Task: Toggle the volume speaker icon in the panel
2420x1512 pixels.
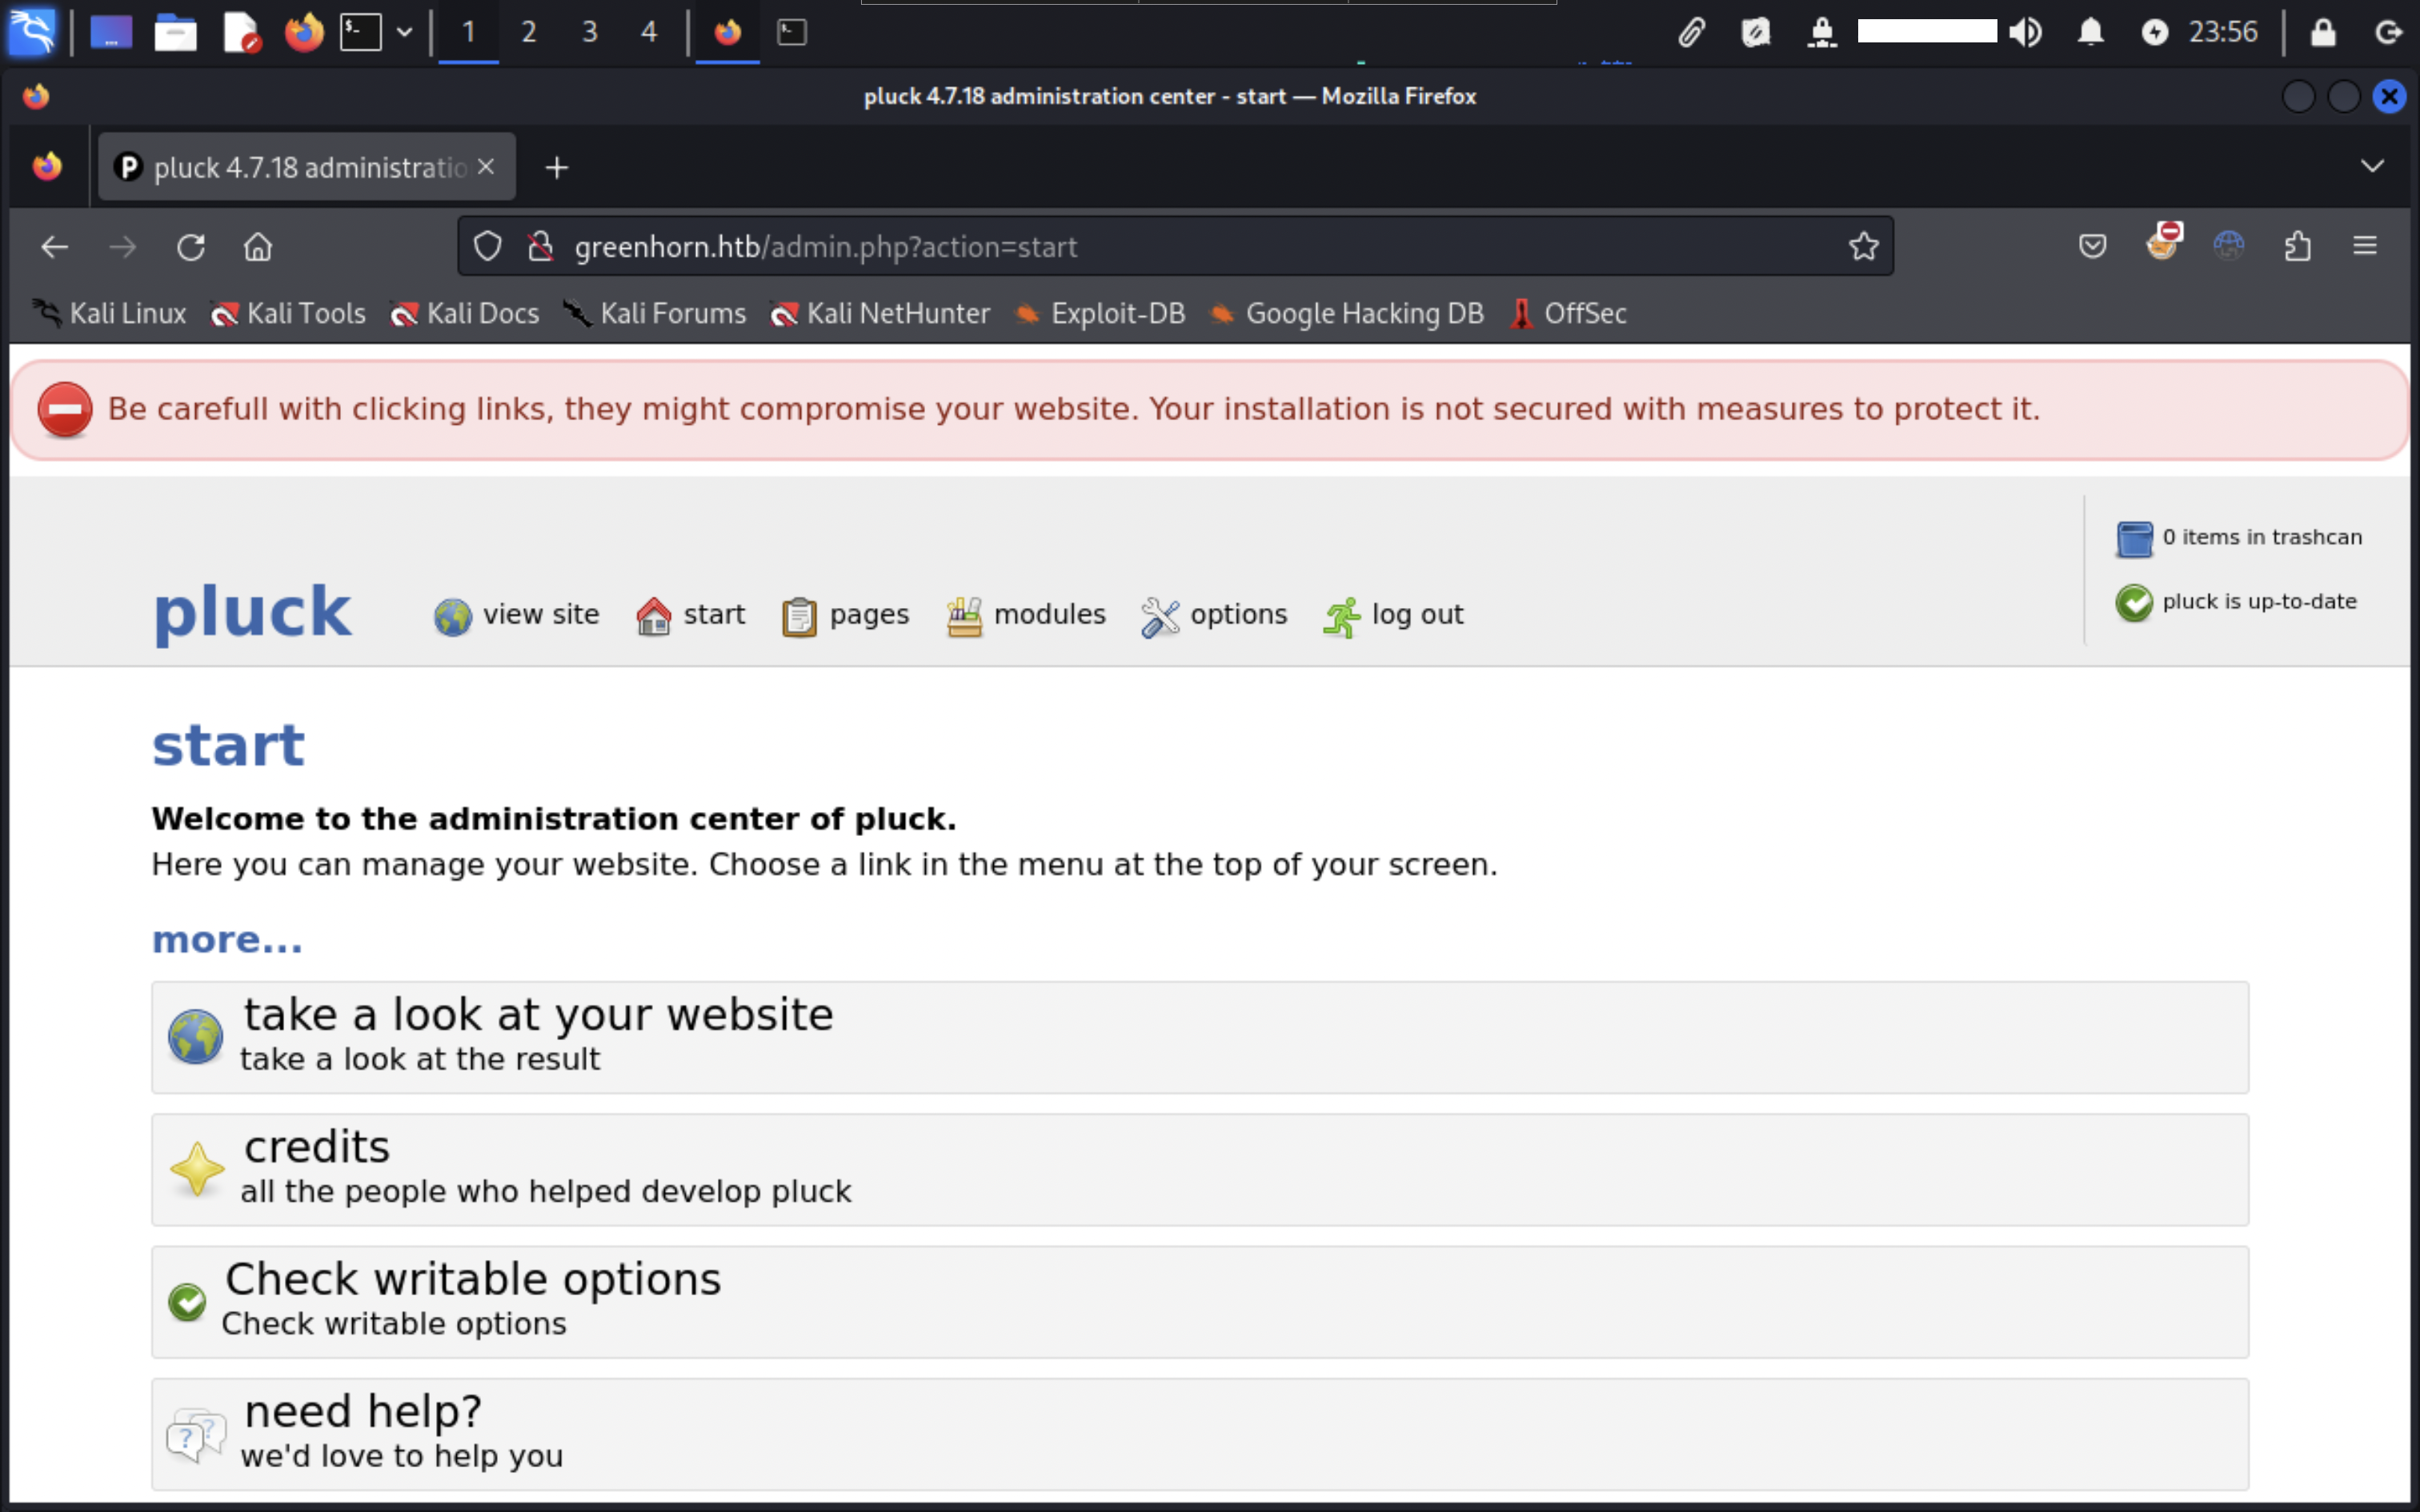Action: [2025, 32]
